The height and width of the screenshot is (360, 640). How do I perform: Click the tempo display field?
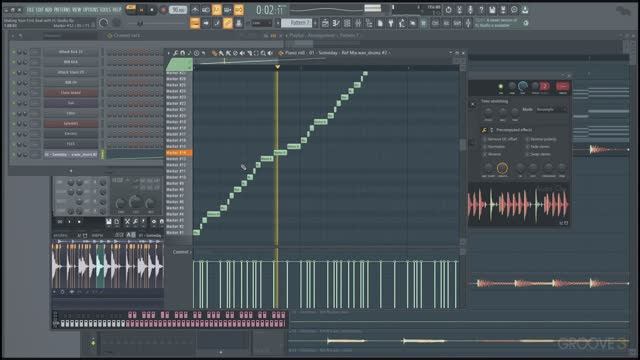click(178, 9)
